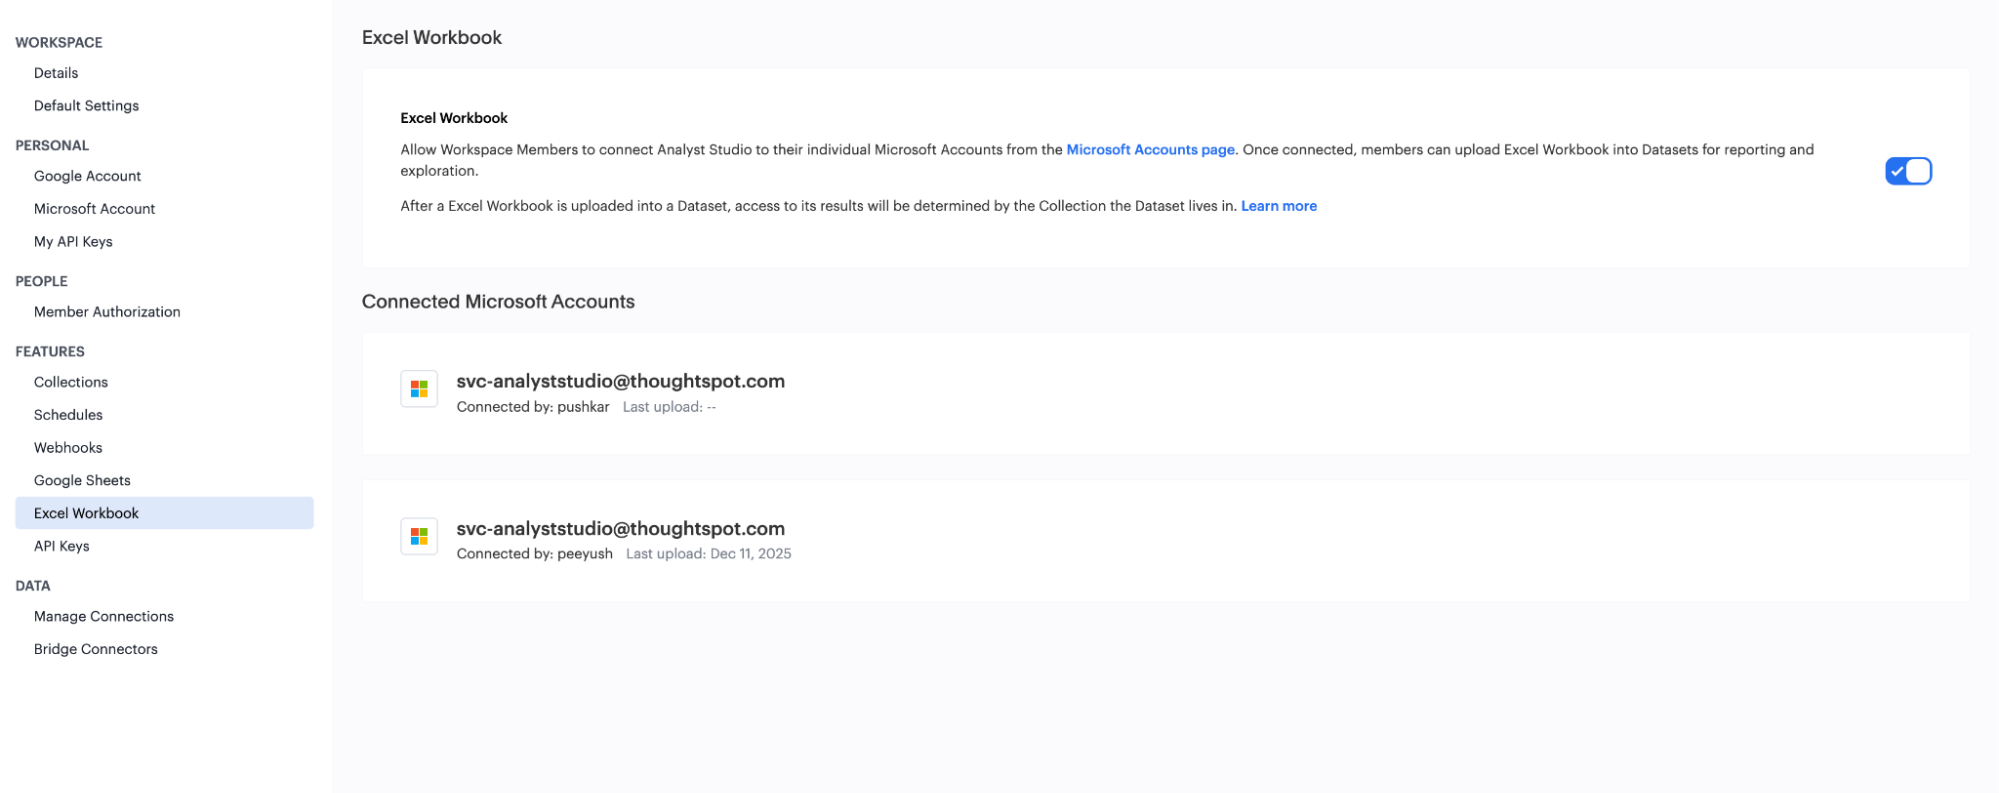
Task: Go to Schedules settings
Action: coord(68,415)
